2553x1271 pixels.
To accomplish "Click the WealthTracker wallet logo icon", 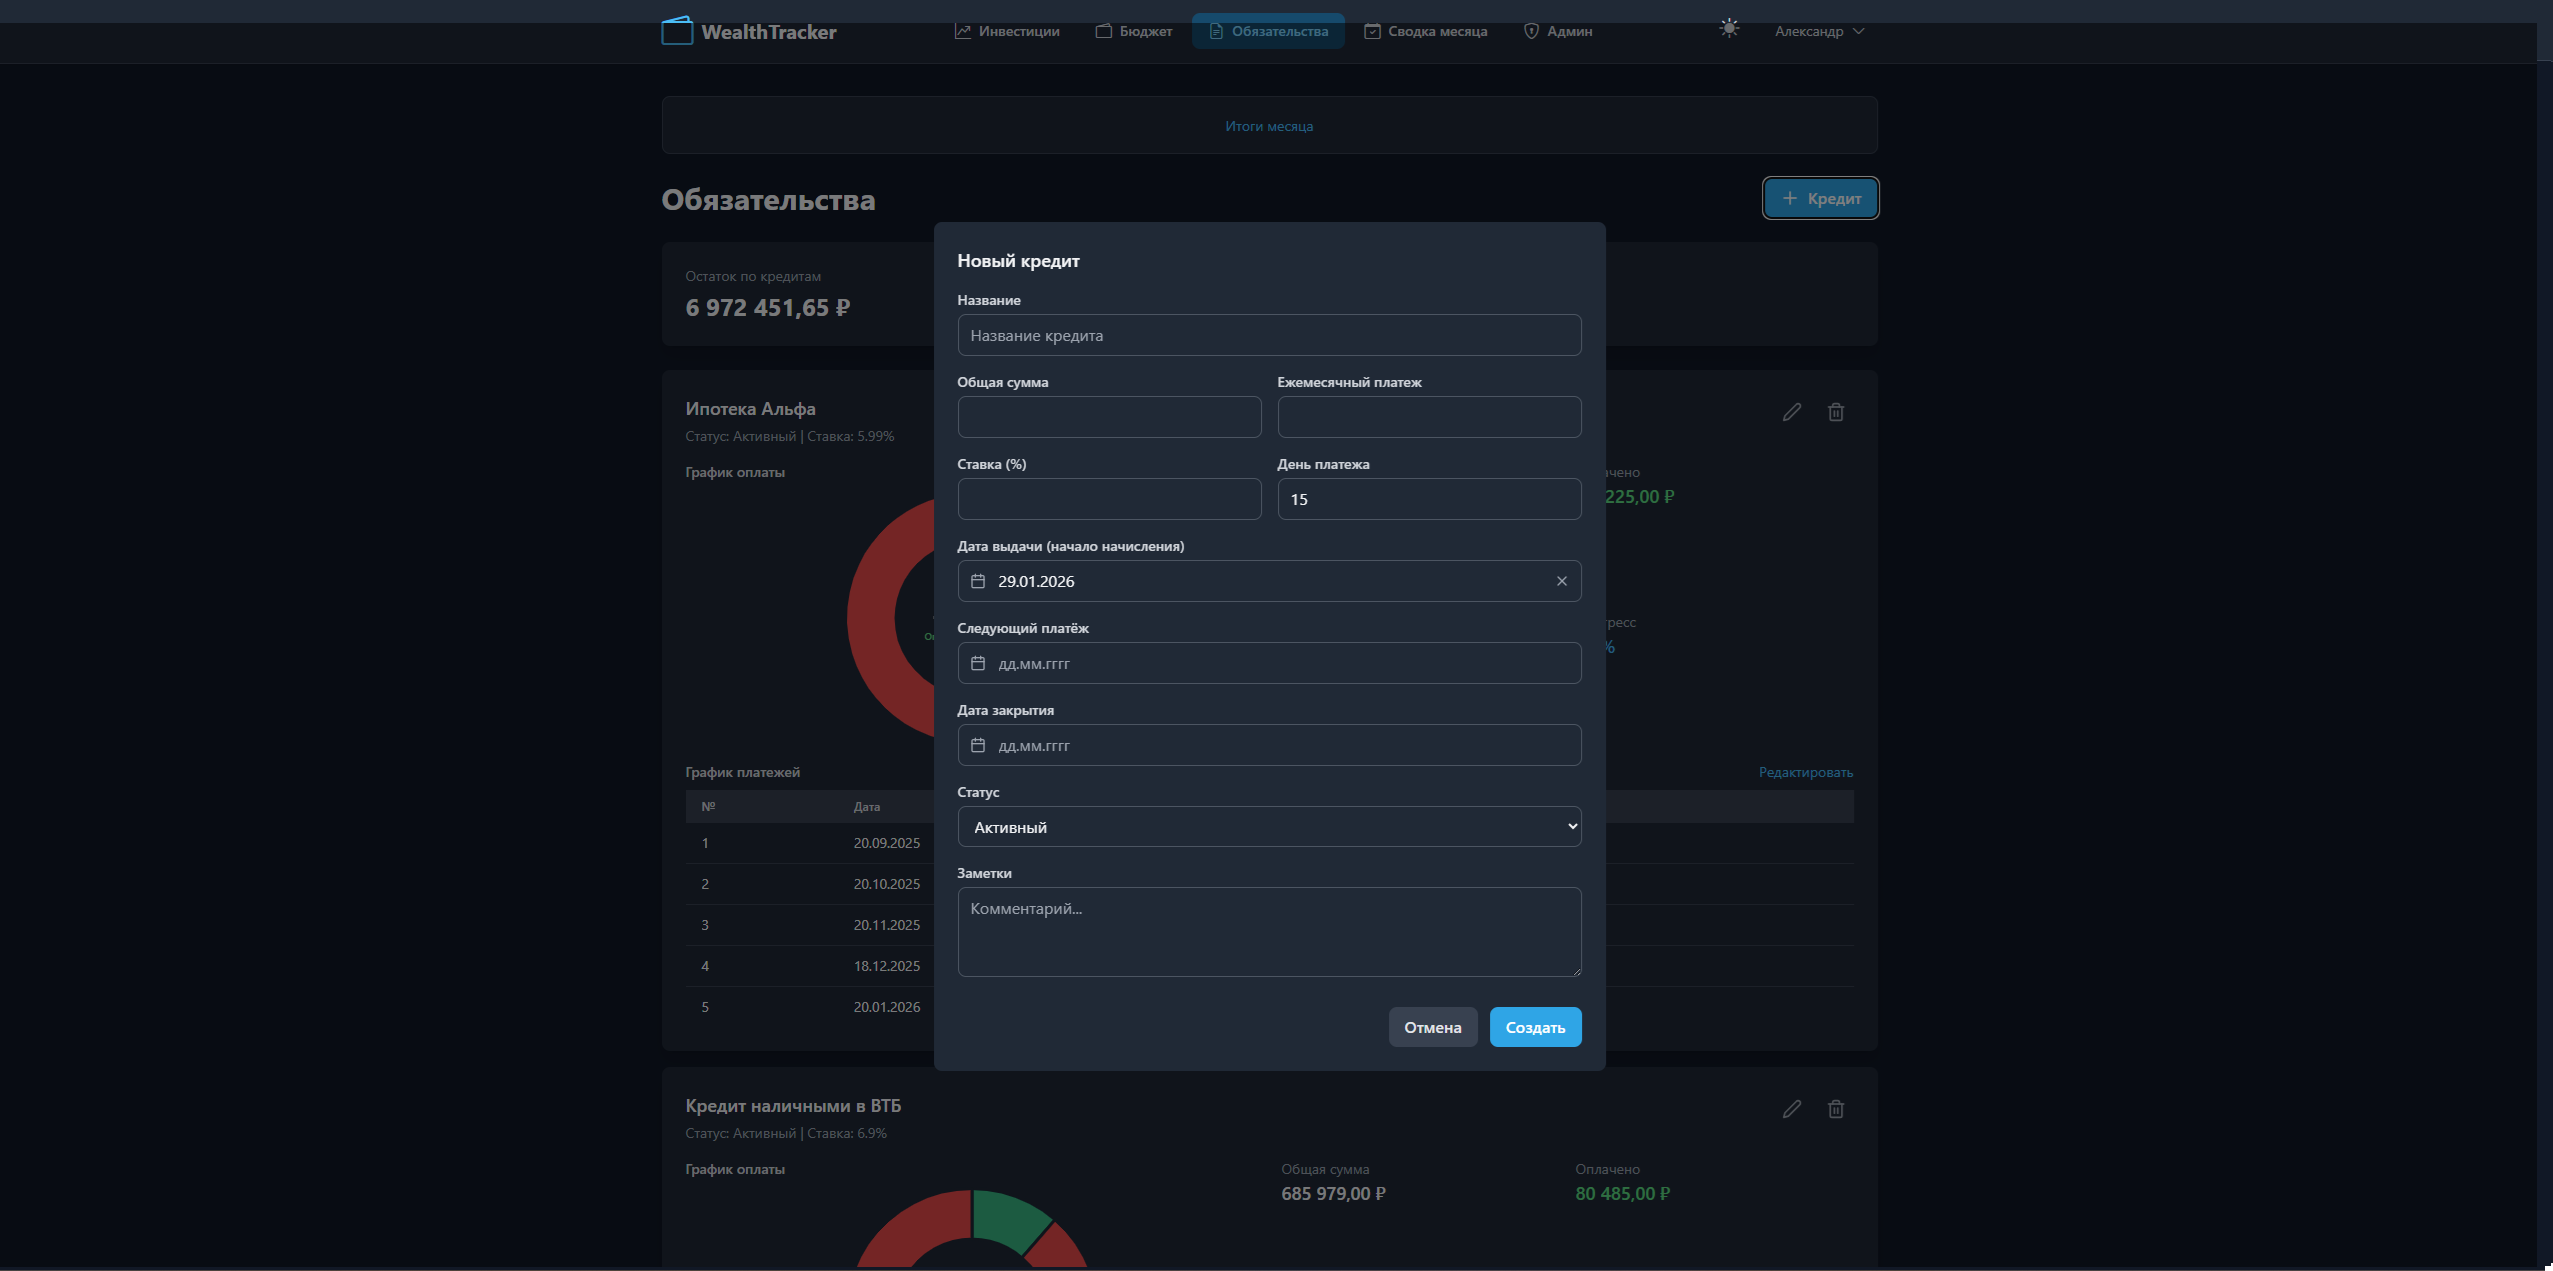I will coord(677,31).
